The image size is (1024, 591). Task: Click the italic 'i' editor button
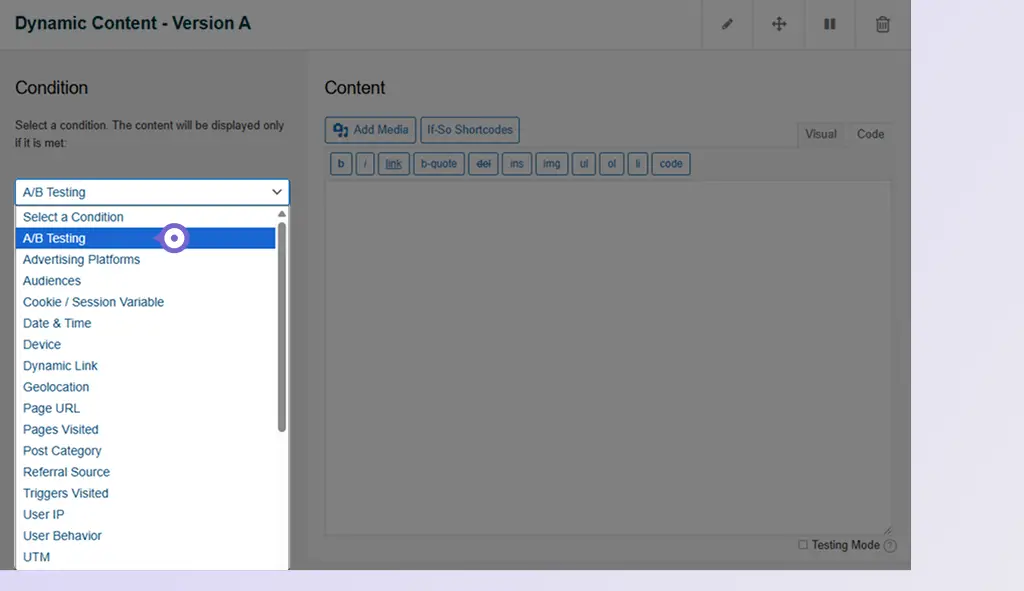[x=365, y=164]
